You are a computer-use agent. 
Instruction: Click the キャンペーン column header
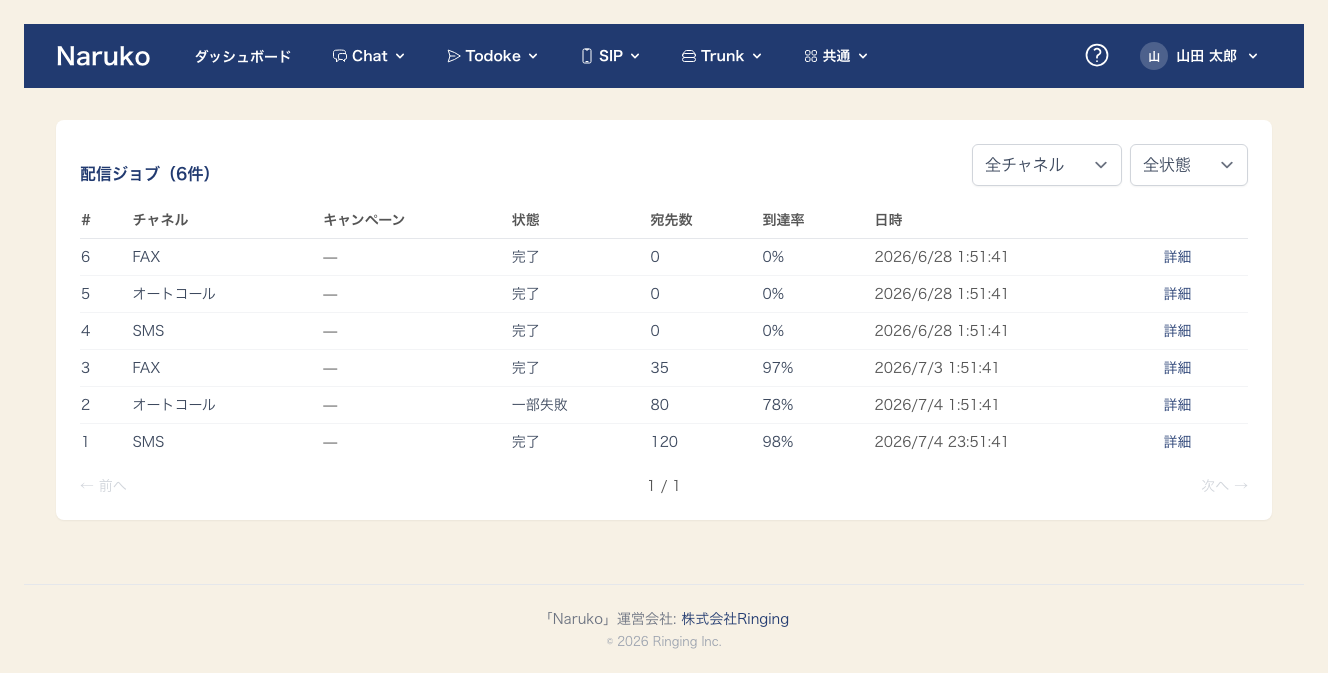tap(364, 220)
